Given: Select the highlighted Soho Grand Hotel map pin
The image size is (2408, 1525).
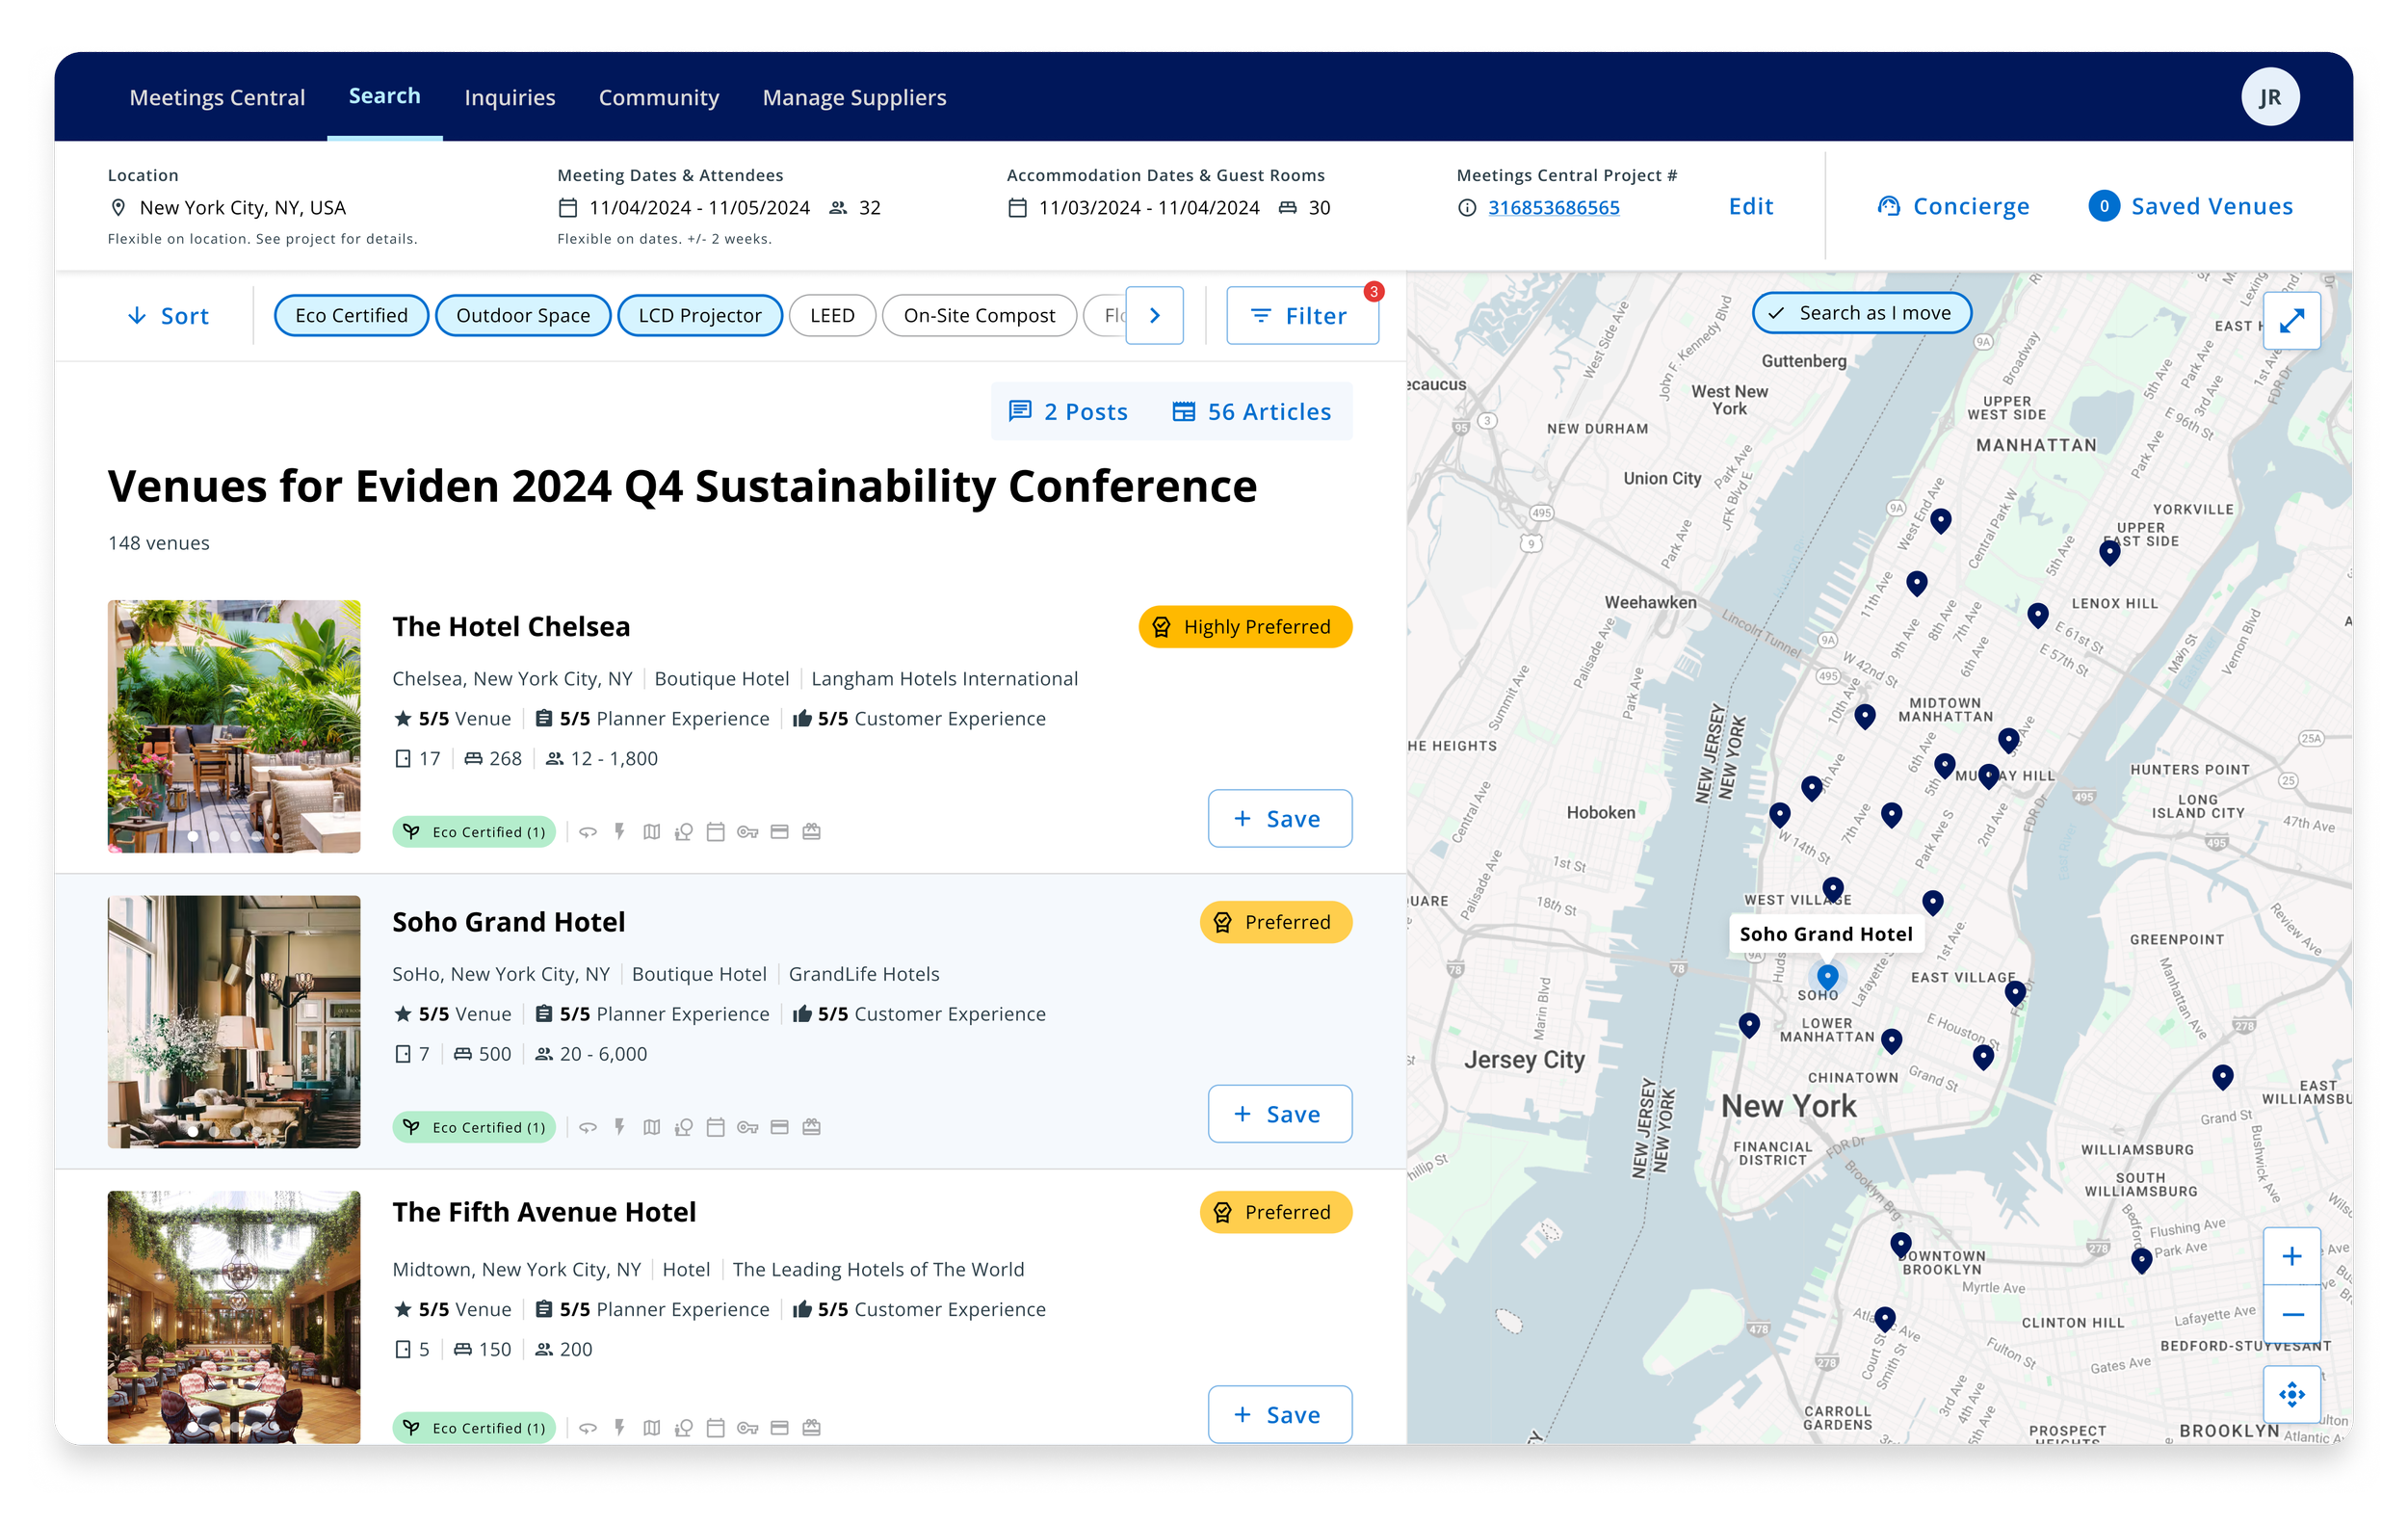Looking at the screenshot, I should [1827, 975].
